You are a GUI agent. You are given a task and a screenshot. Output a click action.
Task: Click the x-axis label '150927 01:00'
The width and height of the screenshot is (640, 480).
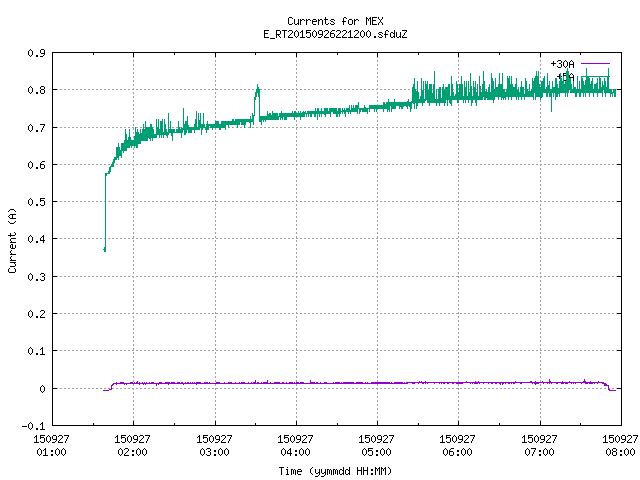pos(51,446)
